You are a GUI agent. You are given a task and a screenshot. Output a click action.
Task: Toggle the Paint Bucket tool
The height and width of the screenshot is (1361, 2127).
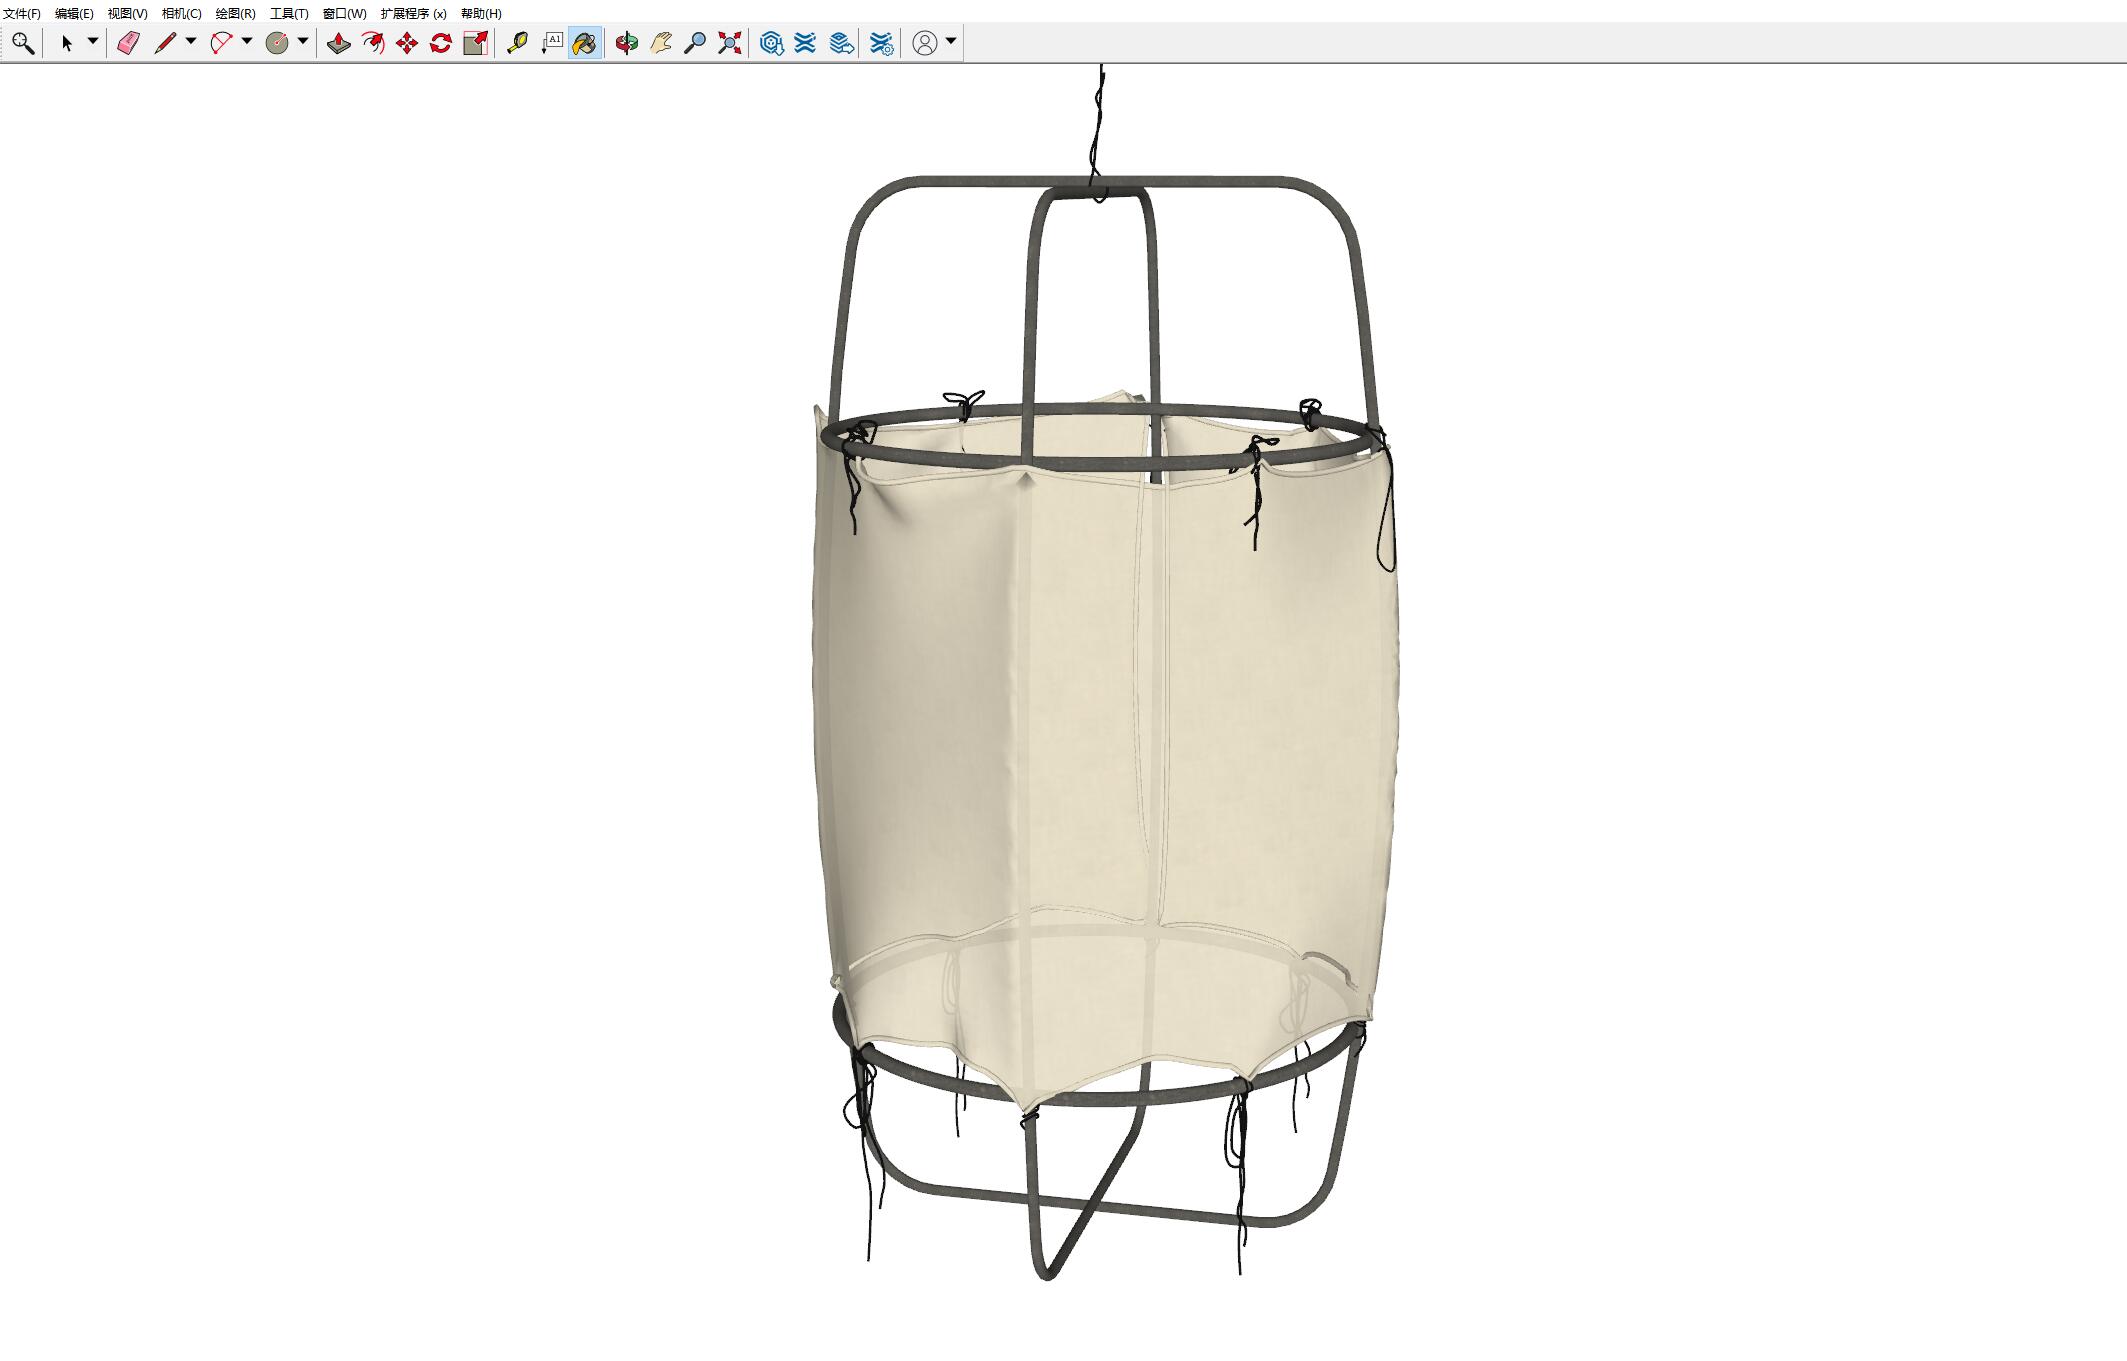(585, 43)
